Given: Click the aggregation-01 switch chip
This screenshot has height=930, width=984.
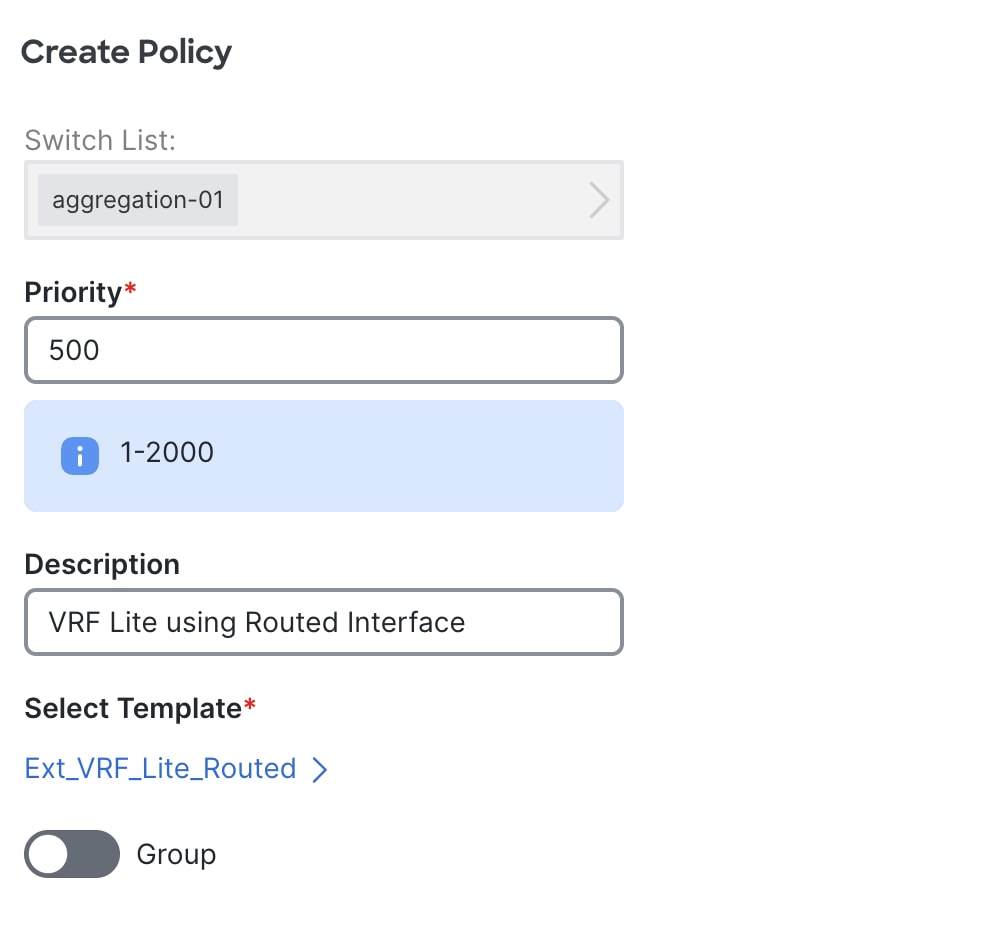Looking at the screenshot, I should coord(137,200).
